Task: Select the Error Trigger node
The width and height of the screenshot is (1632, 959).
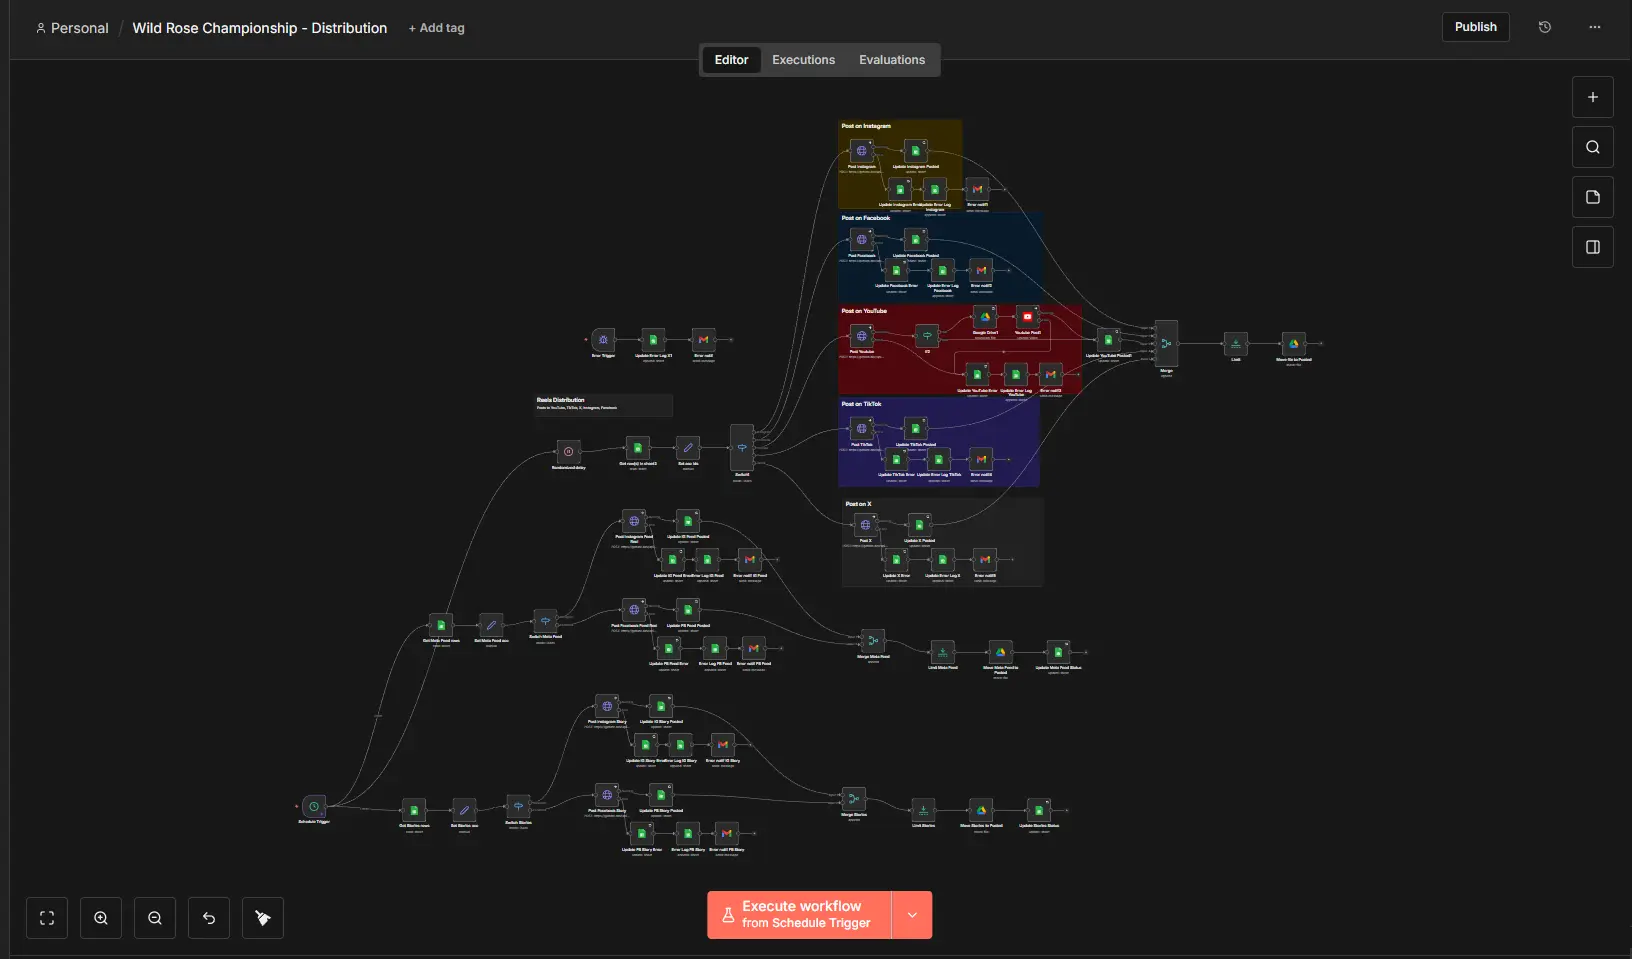Action: click(603, 340)
